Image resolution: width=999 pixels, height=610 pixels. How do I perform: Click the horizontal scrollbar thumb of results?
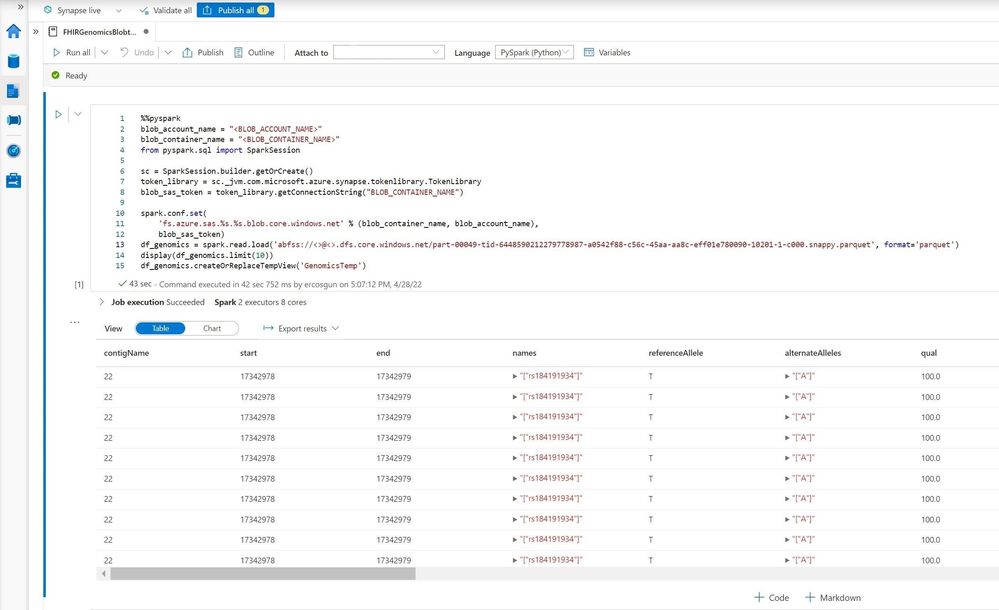[x=262, y=574]
